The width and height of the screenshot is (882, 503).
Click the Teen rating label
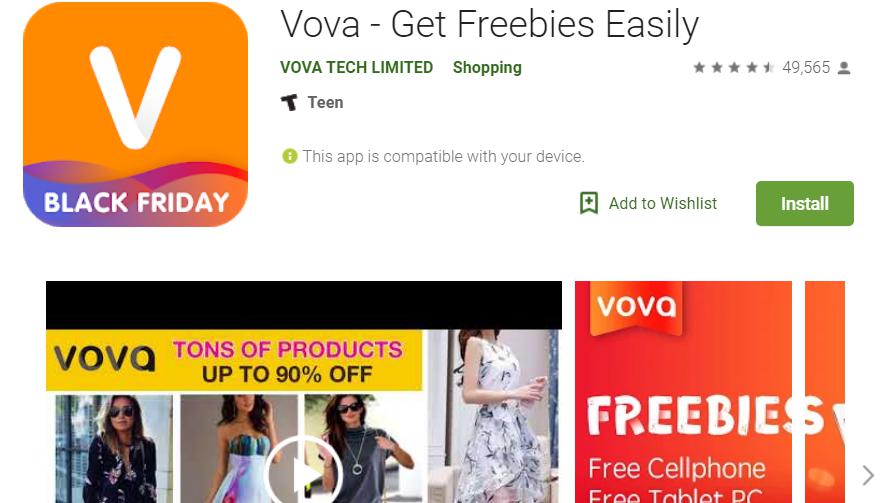325,102
